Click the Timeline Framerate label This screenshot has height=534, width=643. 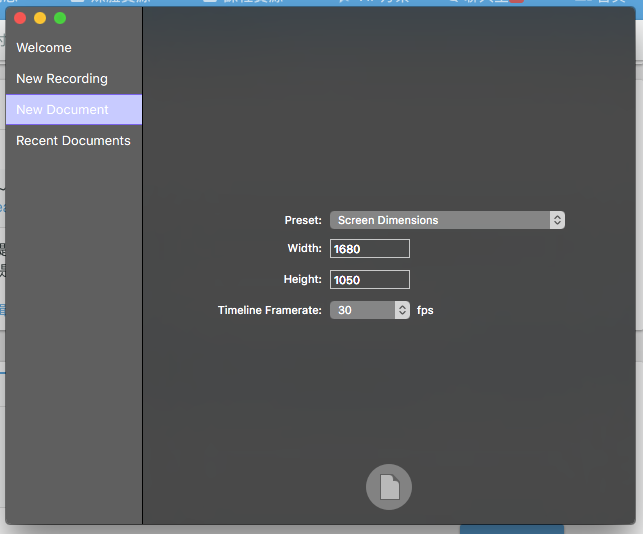coord(269,310)
